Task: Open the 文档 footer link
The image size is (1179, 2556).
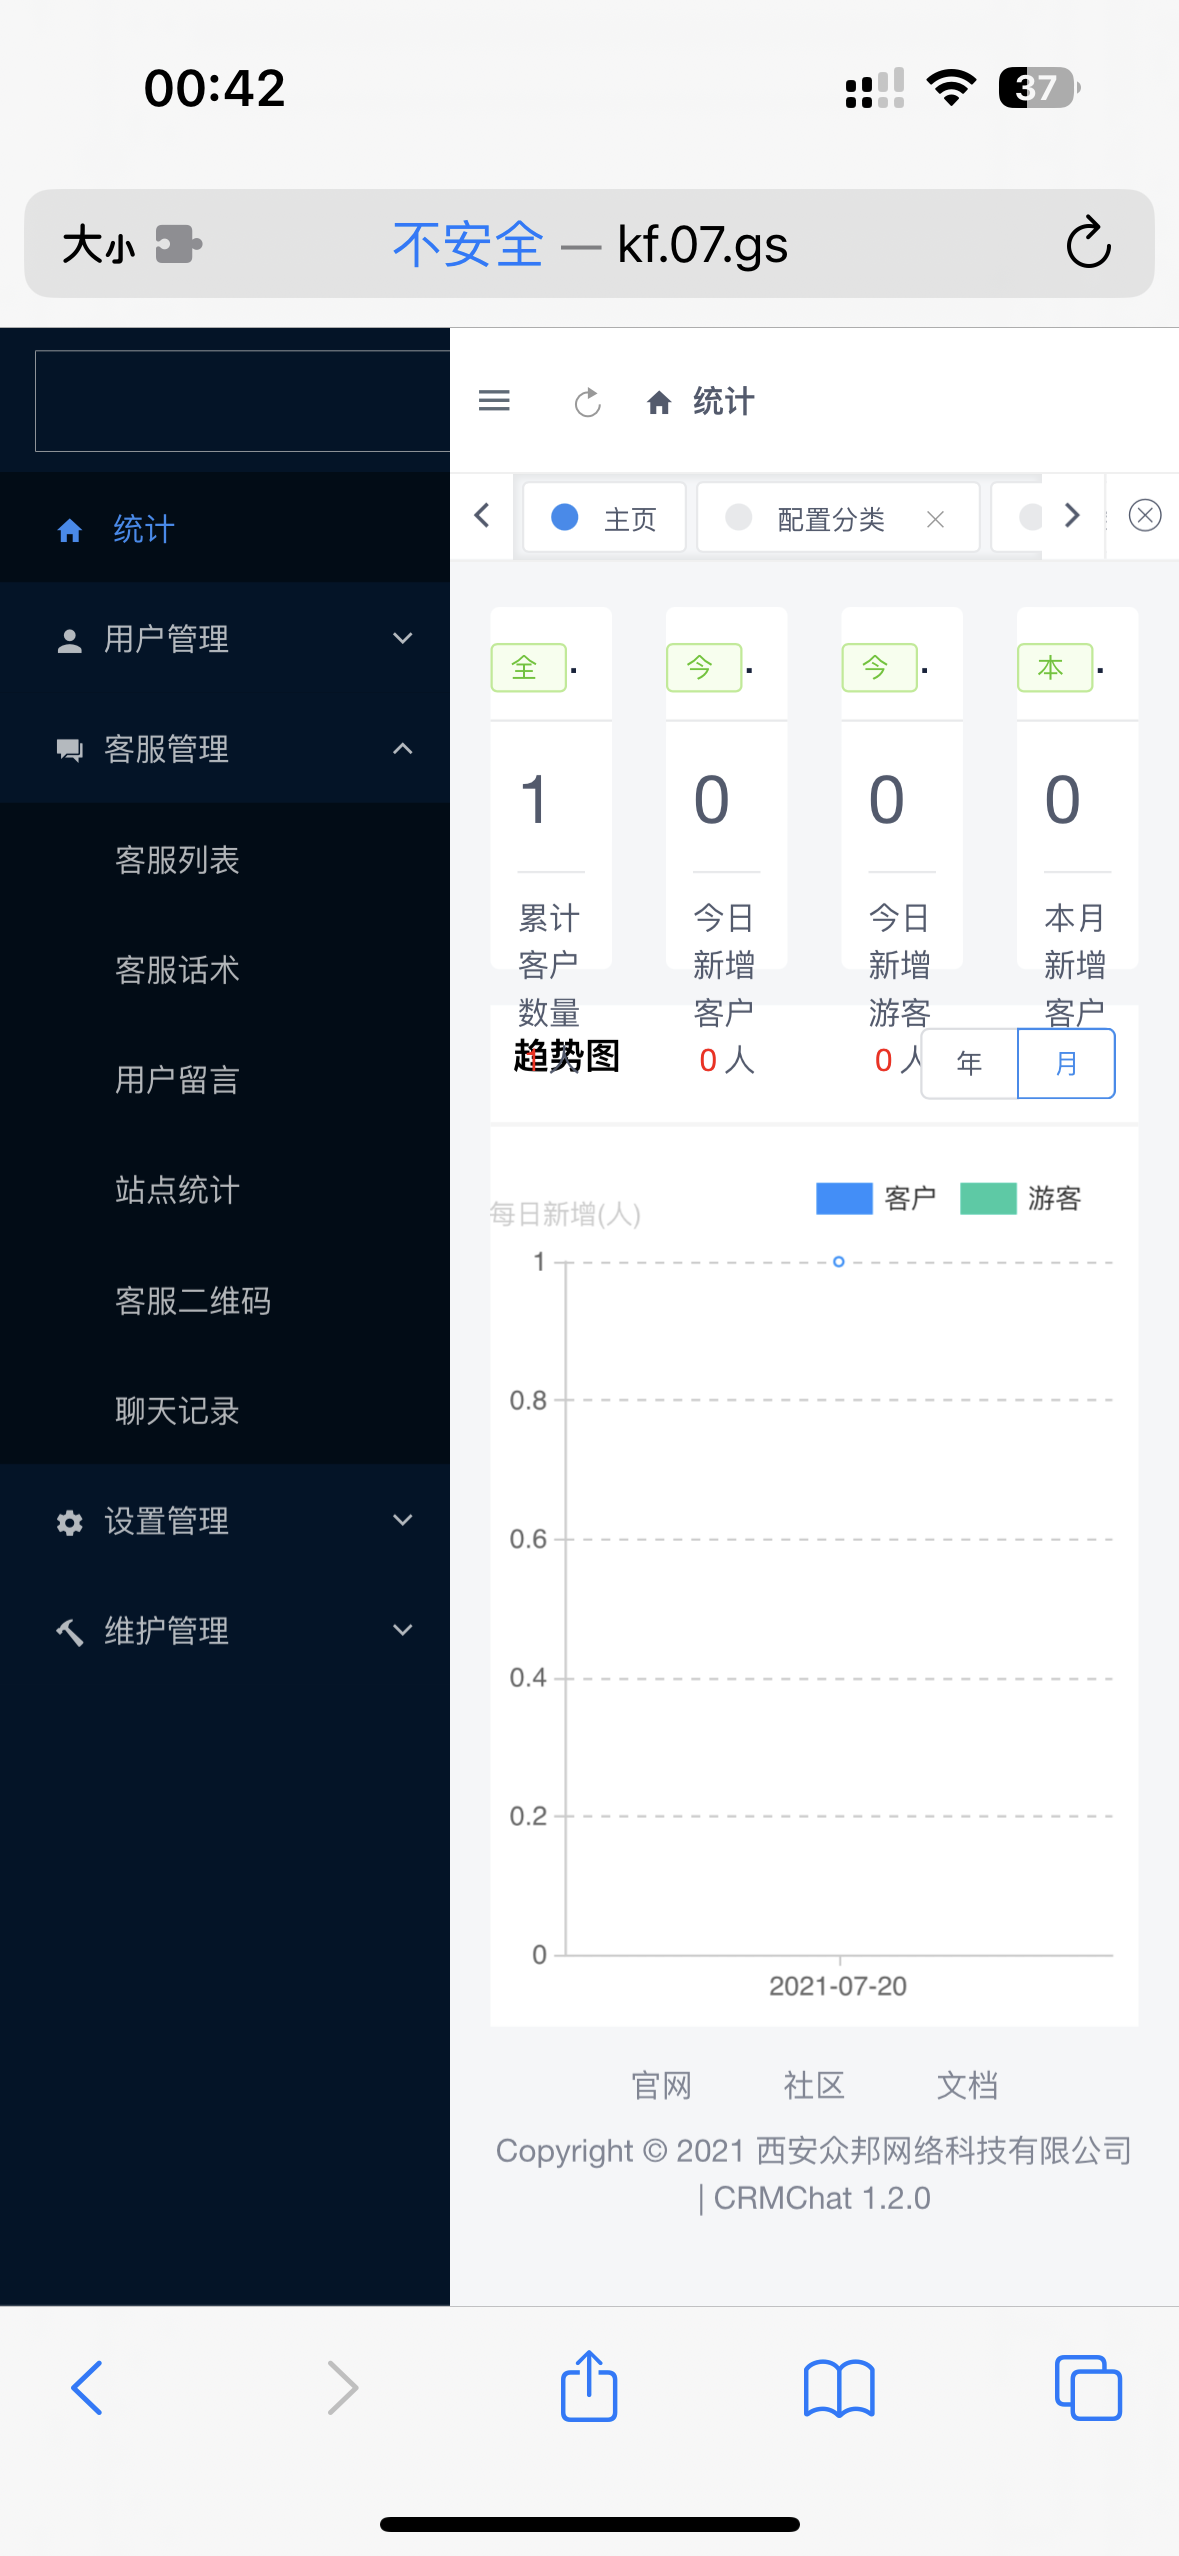Action: 967,2086
